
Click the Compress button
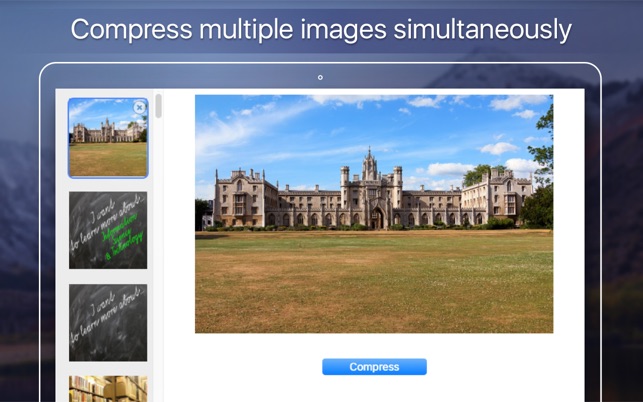[374, 367]
